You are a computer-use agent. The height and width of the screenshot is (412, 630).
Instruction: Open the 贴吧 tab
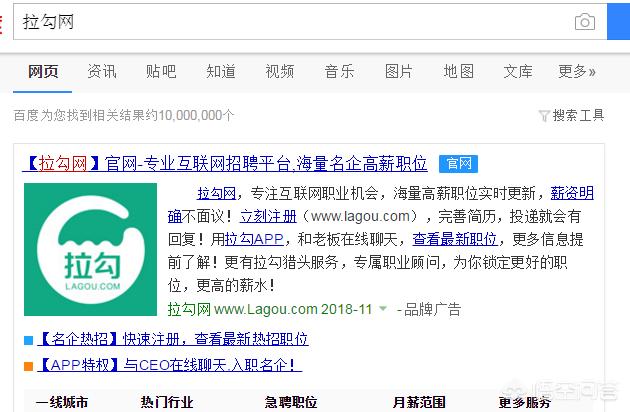[x=161, y=72]
